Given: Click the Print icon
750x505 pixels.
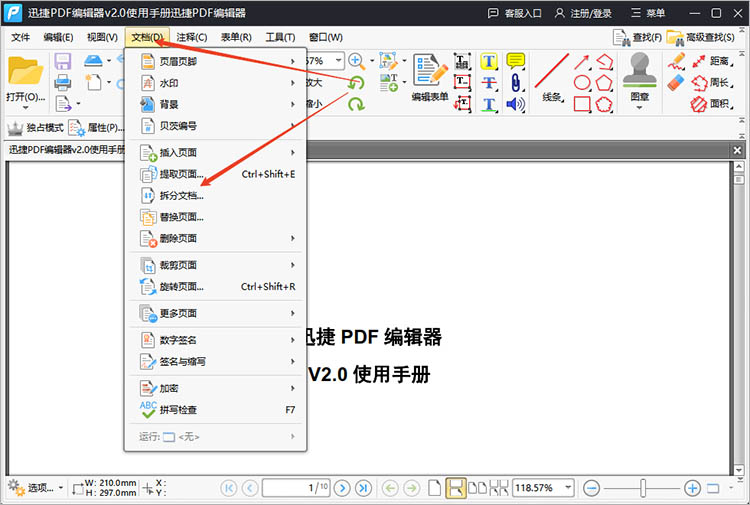Looking at the screenshot, I should tap(63, 83).
